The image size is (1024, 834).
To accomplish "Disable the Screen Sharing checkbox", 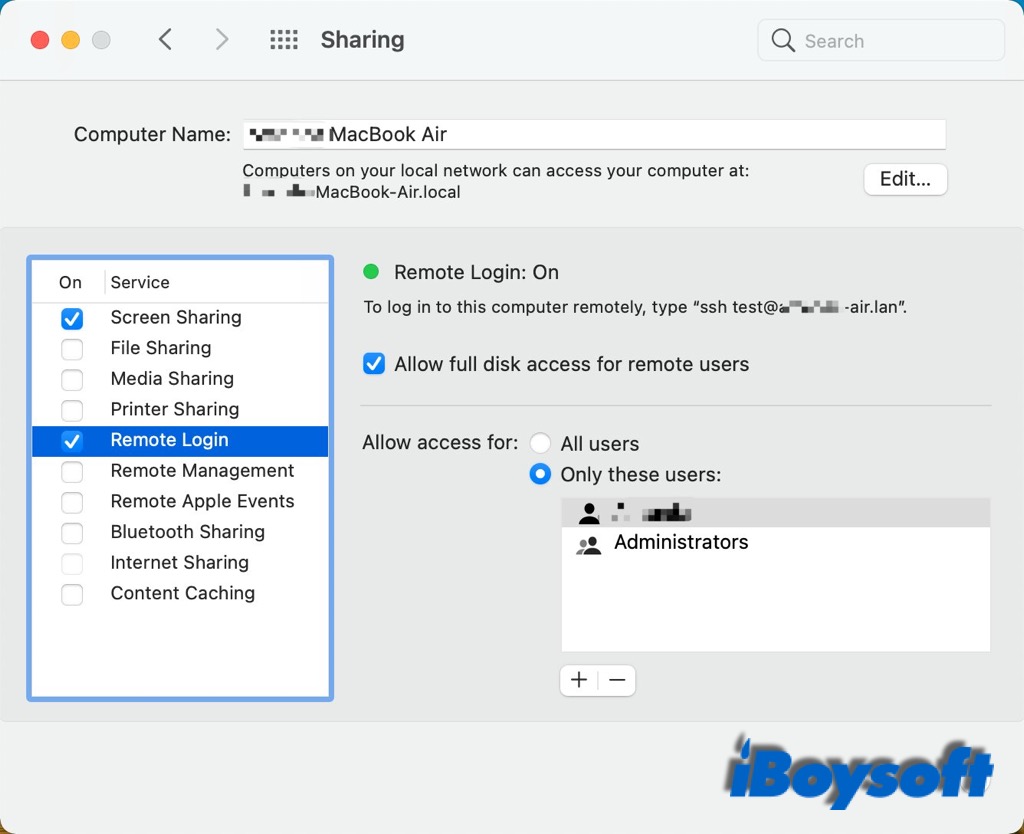I will (x=72, y=318).
